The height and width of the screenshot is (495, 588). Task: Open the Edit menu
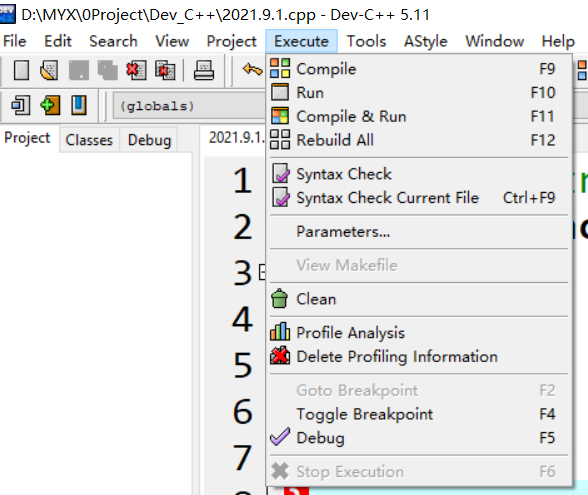click(x=58, y=41)
